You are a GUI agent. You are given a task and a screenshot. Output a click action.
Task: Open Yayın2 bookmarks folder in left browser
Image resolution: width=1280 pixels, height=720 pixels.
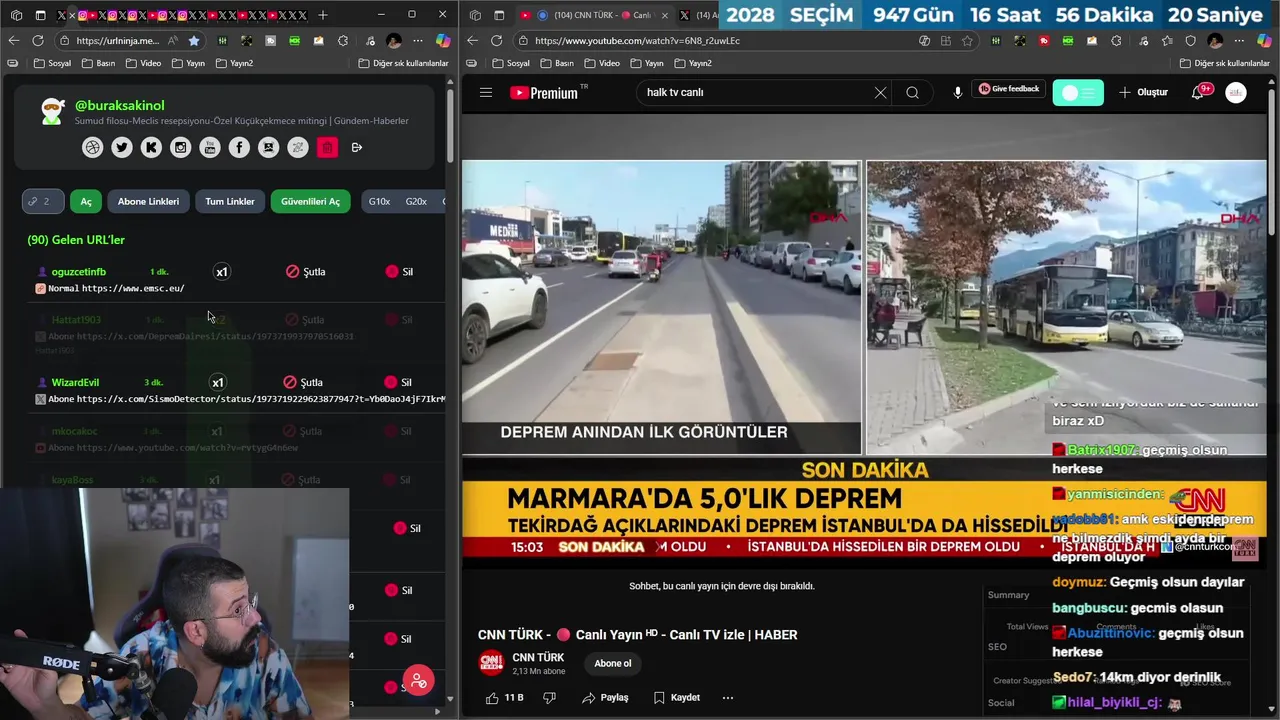pyautogui.click(x=234, y=63)
